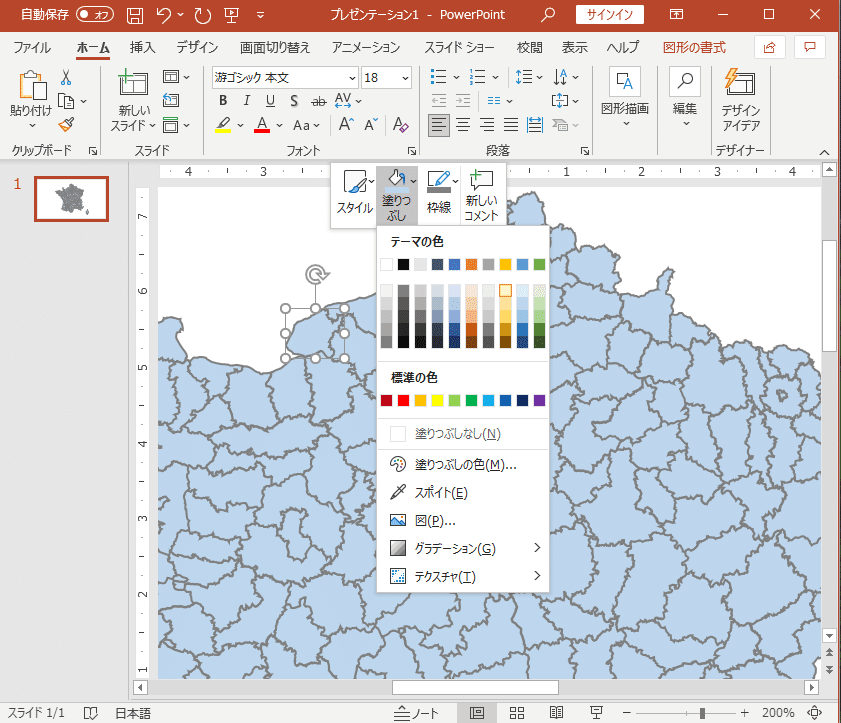841x723 pixels.
Task: Open Design Ideas (デザインアイデア)
Action: pos(740,100)
